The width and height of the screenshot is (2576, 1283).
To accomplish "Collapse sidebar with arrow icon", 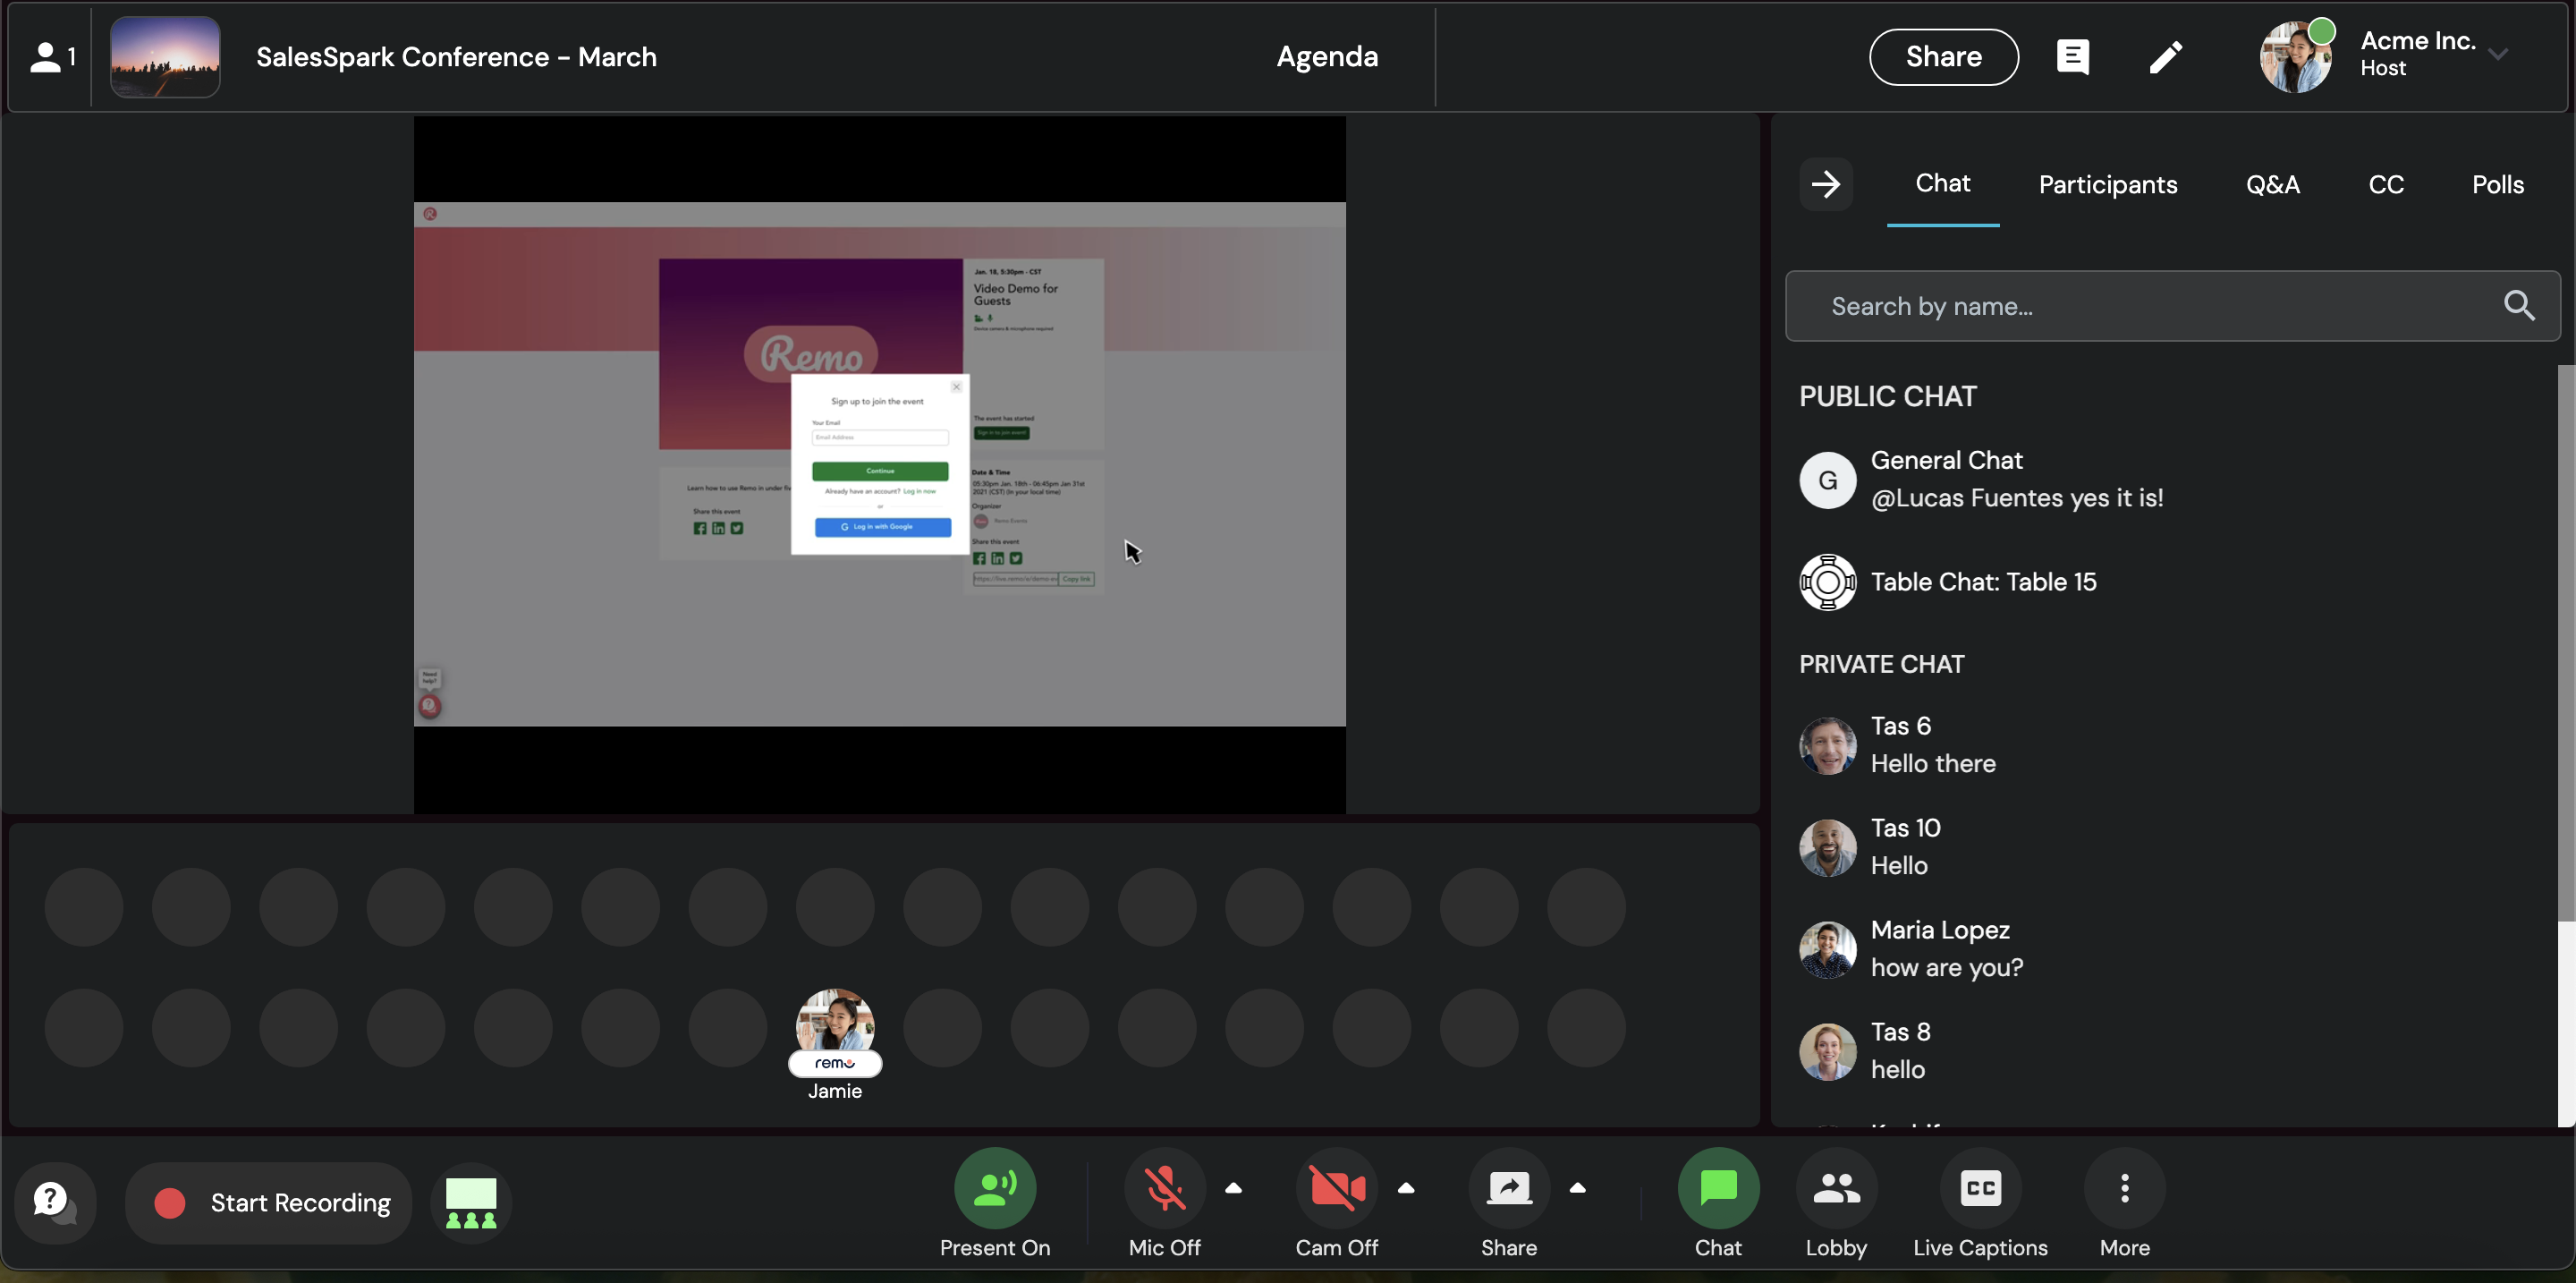I will [x=1825, y=184].
